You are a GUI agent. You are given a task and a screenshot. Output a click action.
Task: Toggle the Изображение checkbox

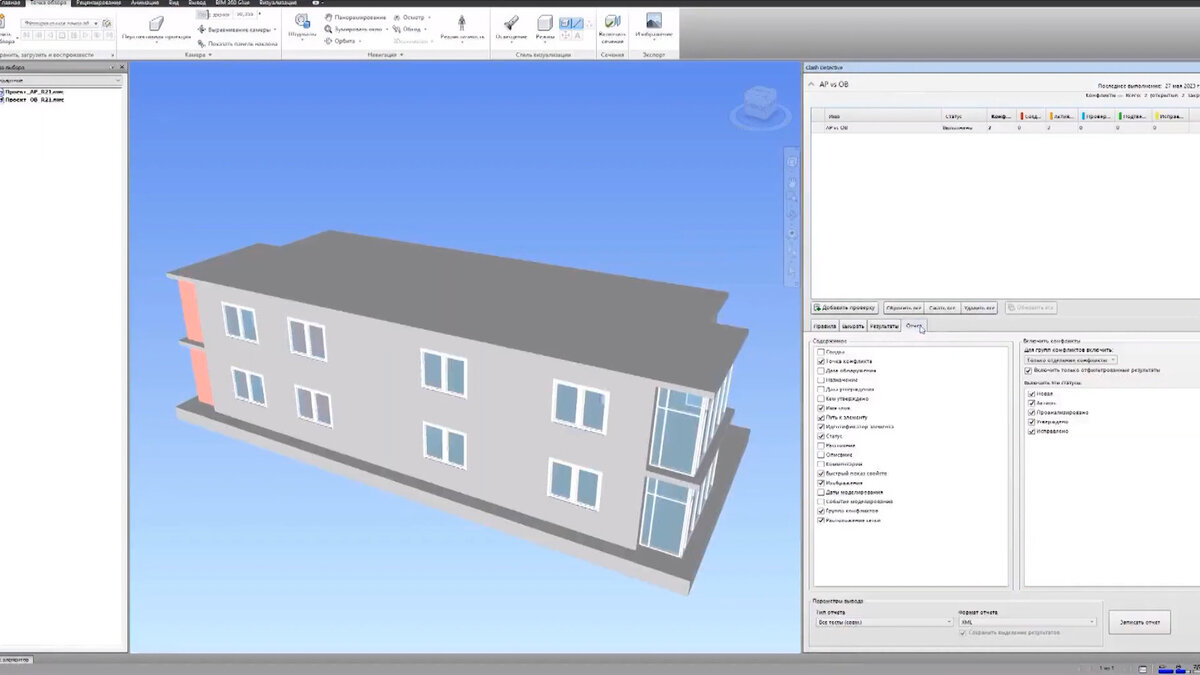point(821,483)
